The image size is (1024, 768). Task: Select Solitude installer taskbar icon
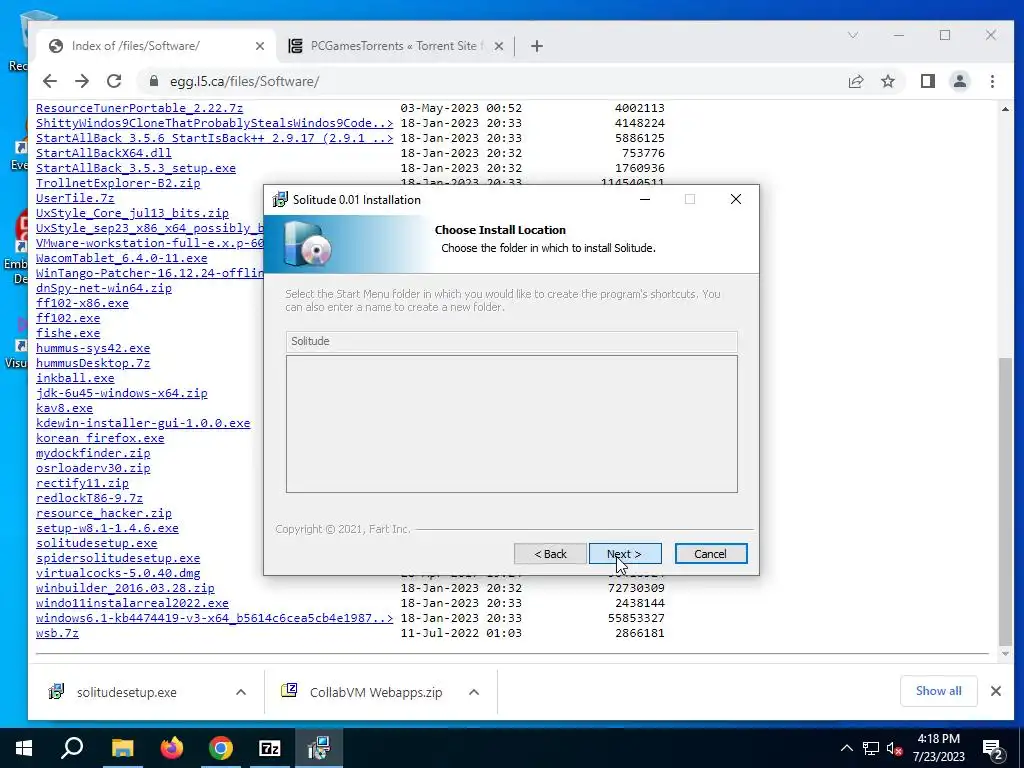tap(319, 748)
